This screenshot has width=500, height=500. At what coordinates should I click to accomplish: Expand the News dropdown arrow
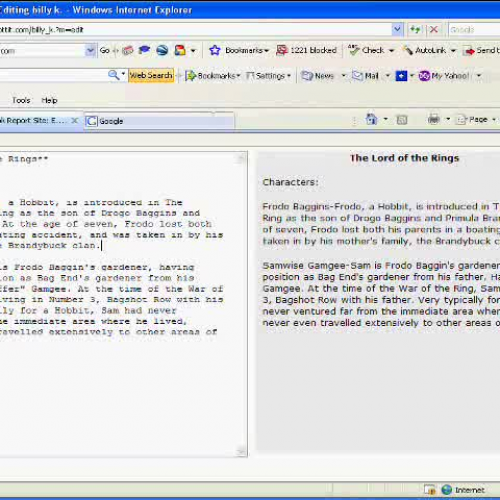tap(343, 76)
